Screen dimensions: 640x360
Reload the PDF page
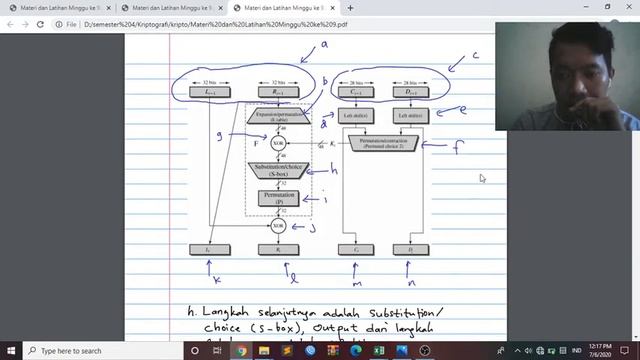tap(40, 24)
